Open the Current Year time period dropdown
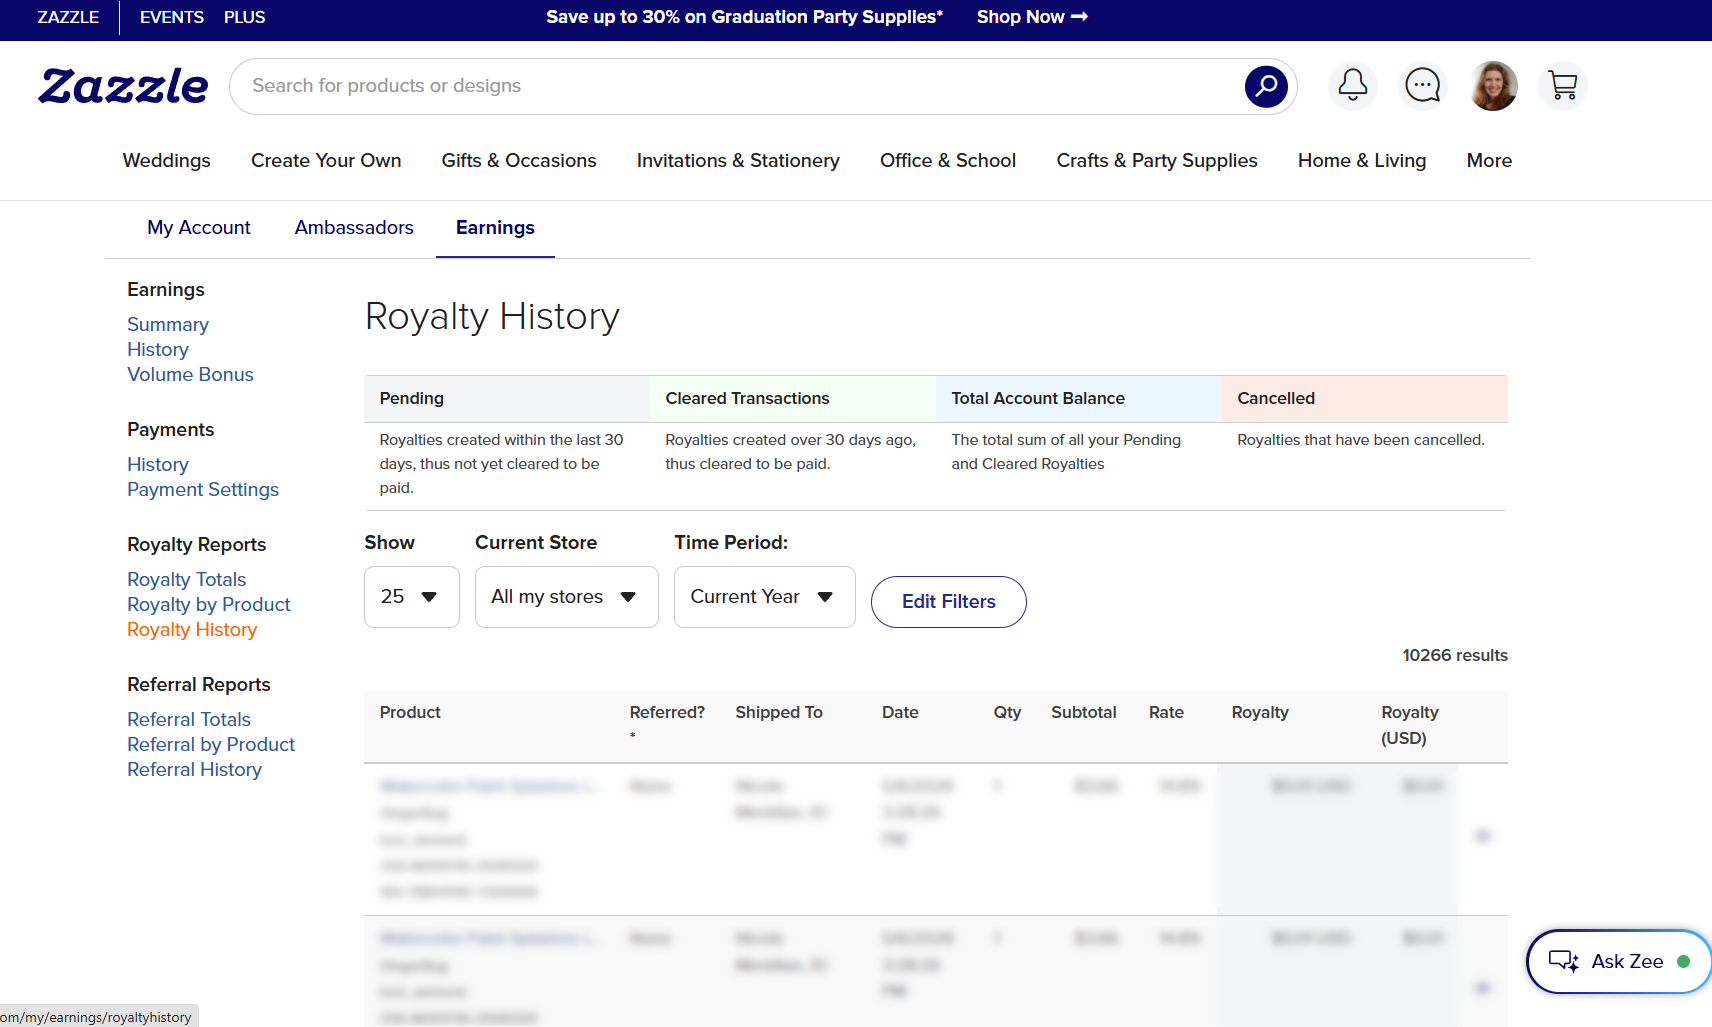1712x1027 pixels. tap(765, 597)
